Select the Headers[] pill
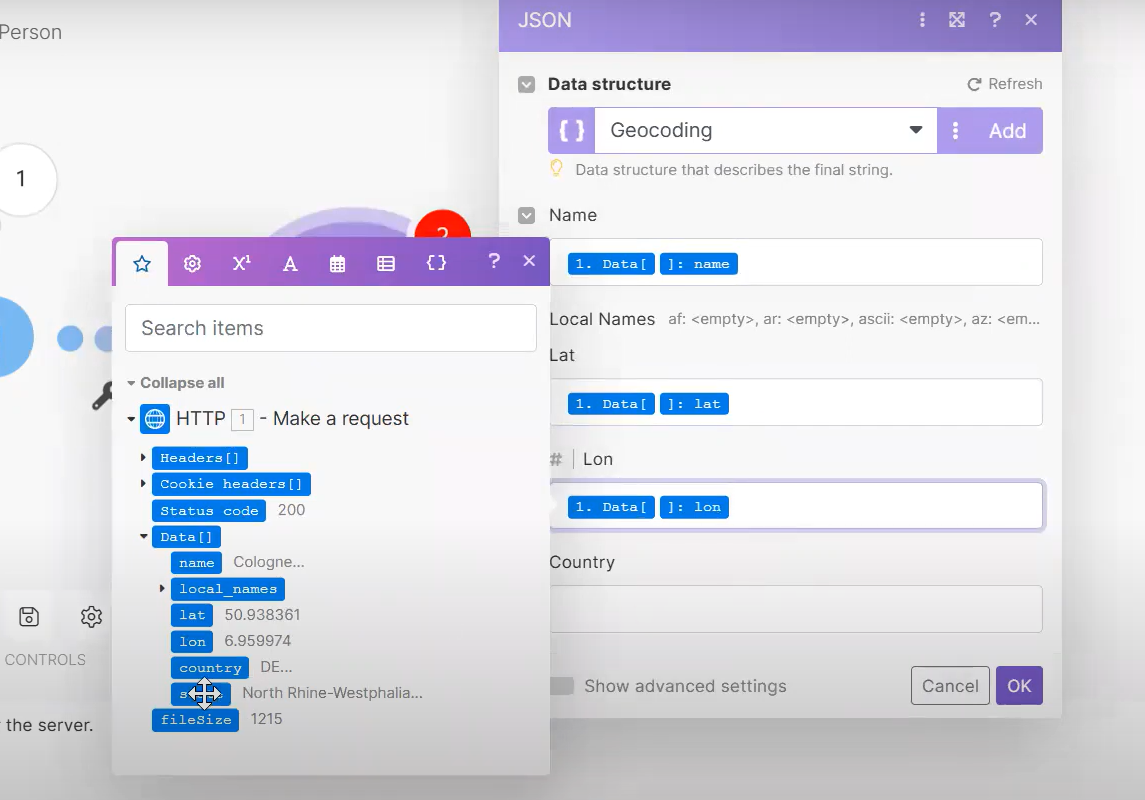 pos(199,458)
